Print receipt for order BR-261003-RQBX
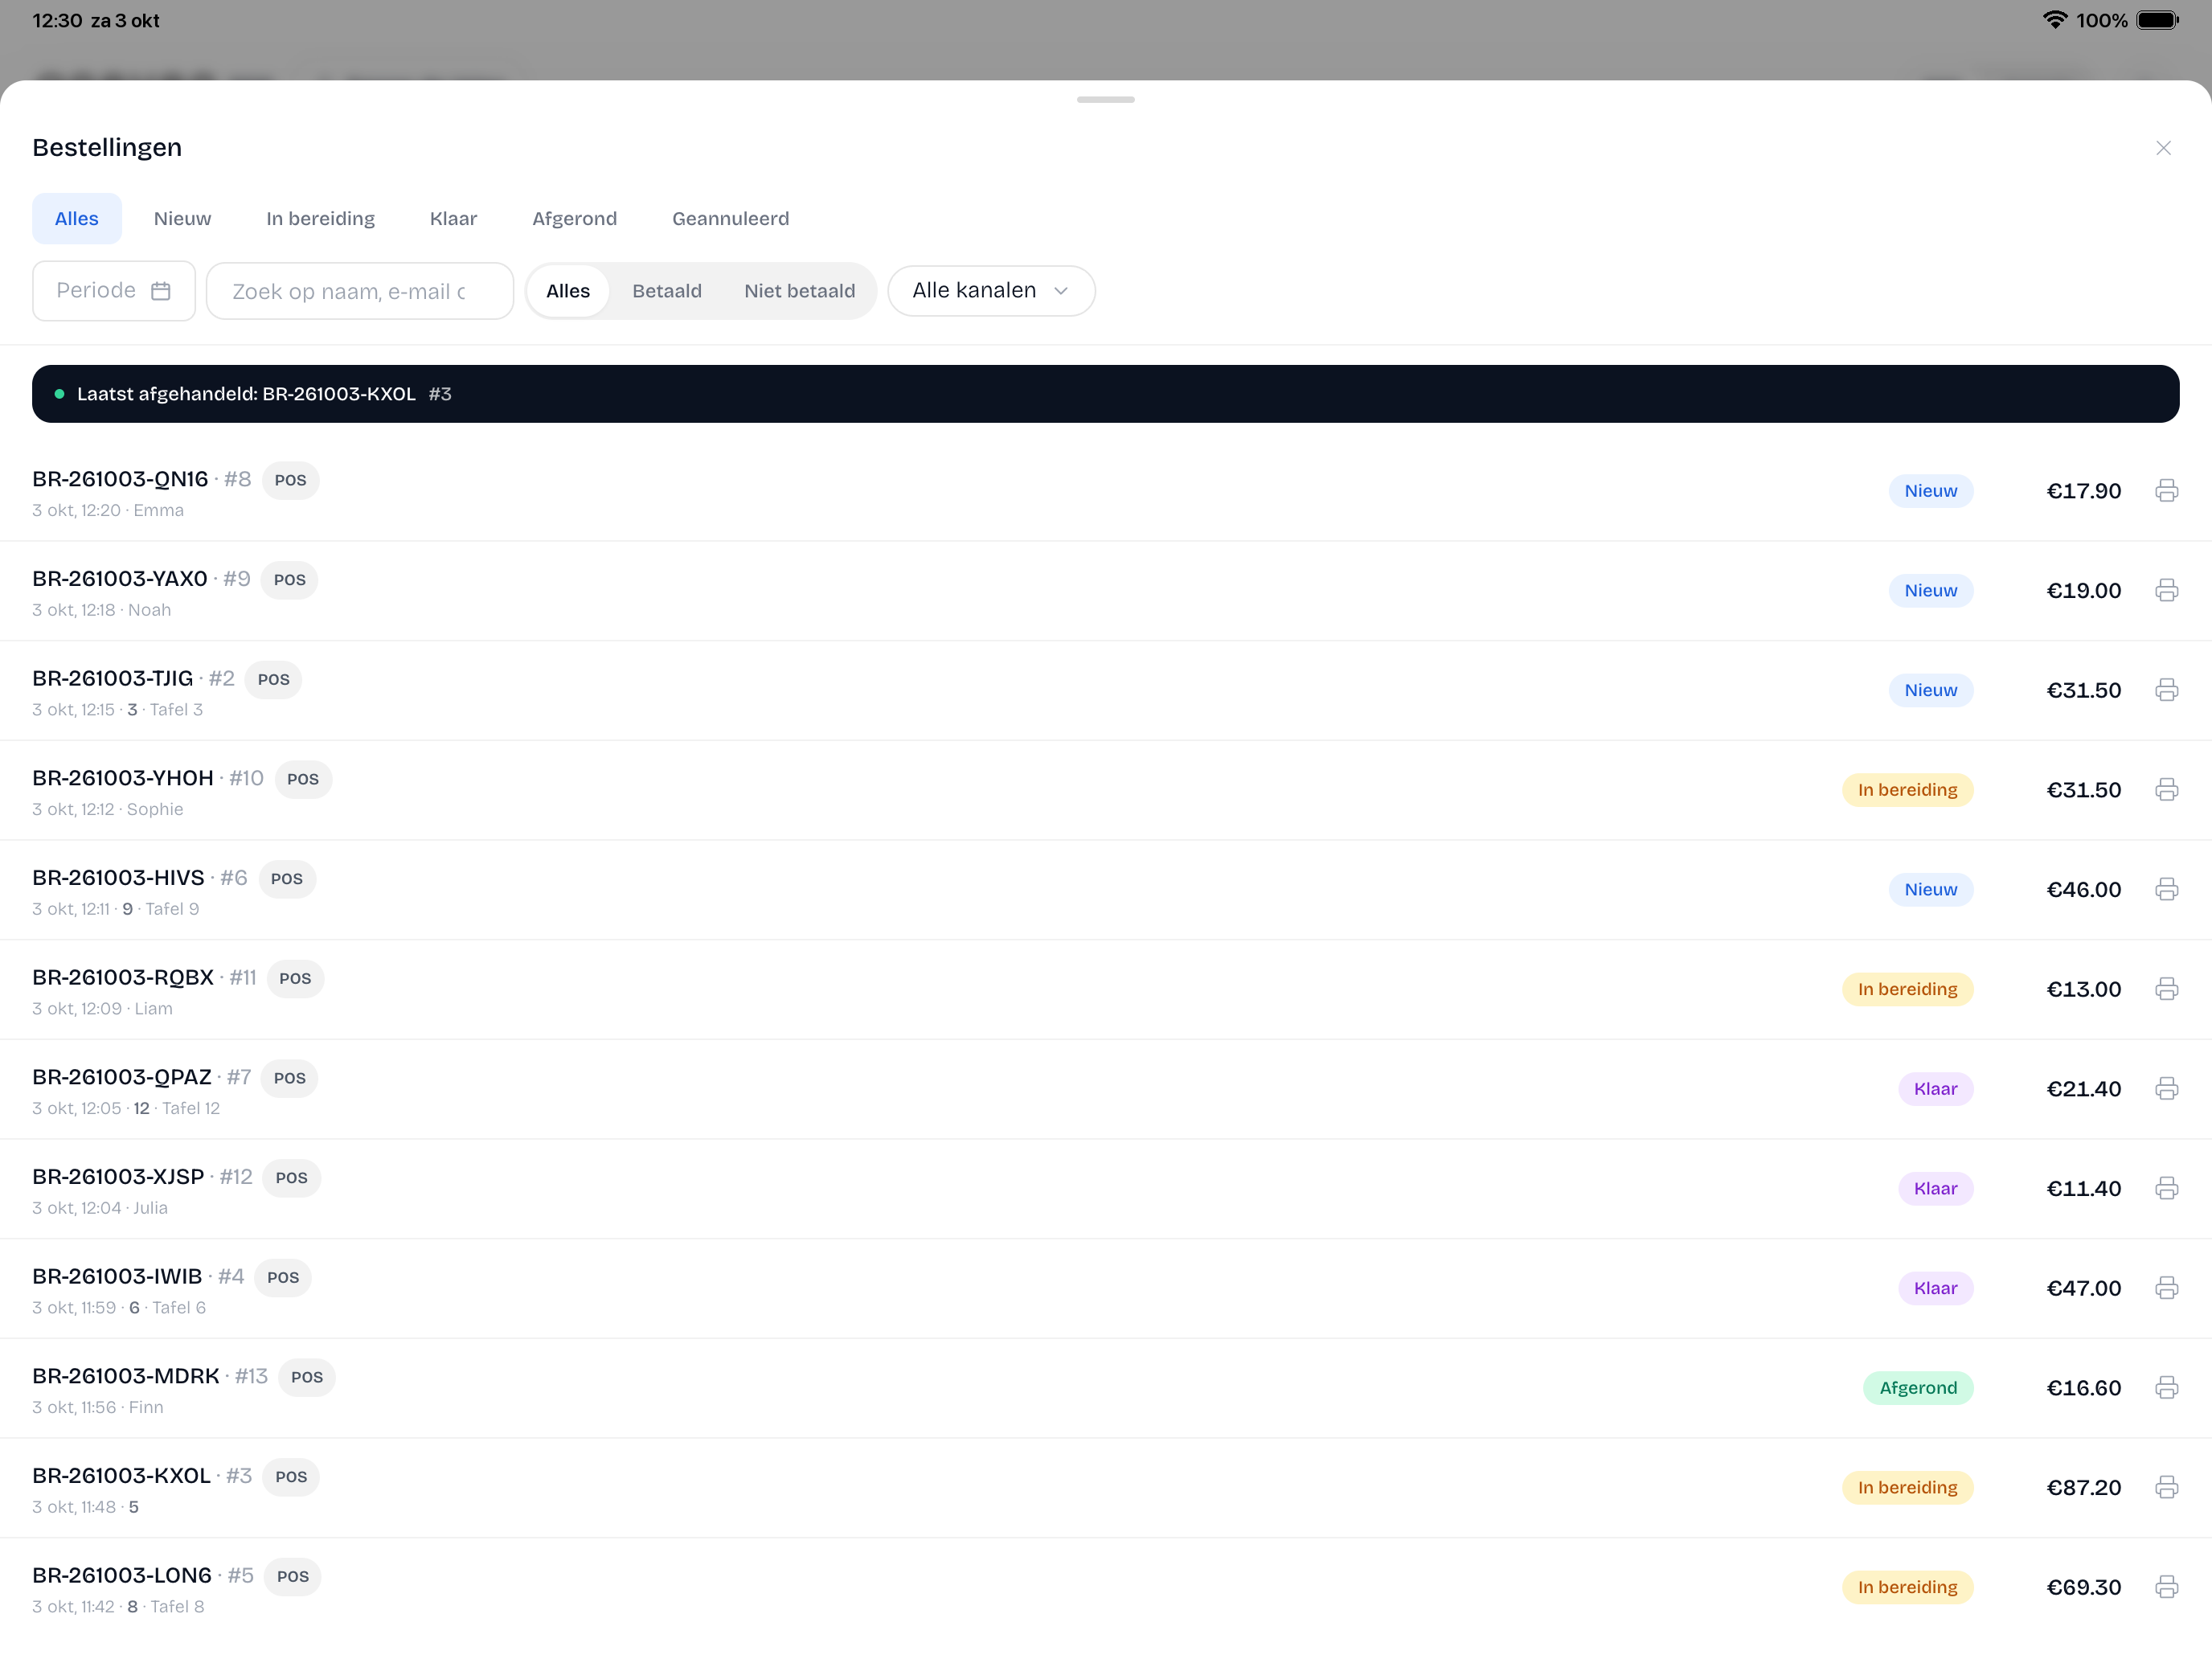 (2166, 989)
